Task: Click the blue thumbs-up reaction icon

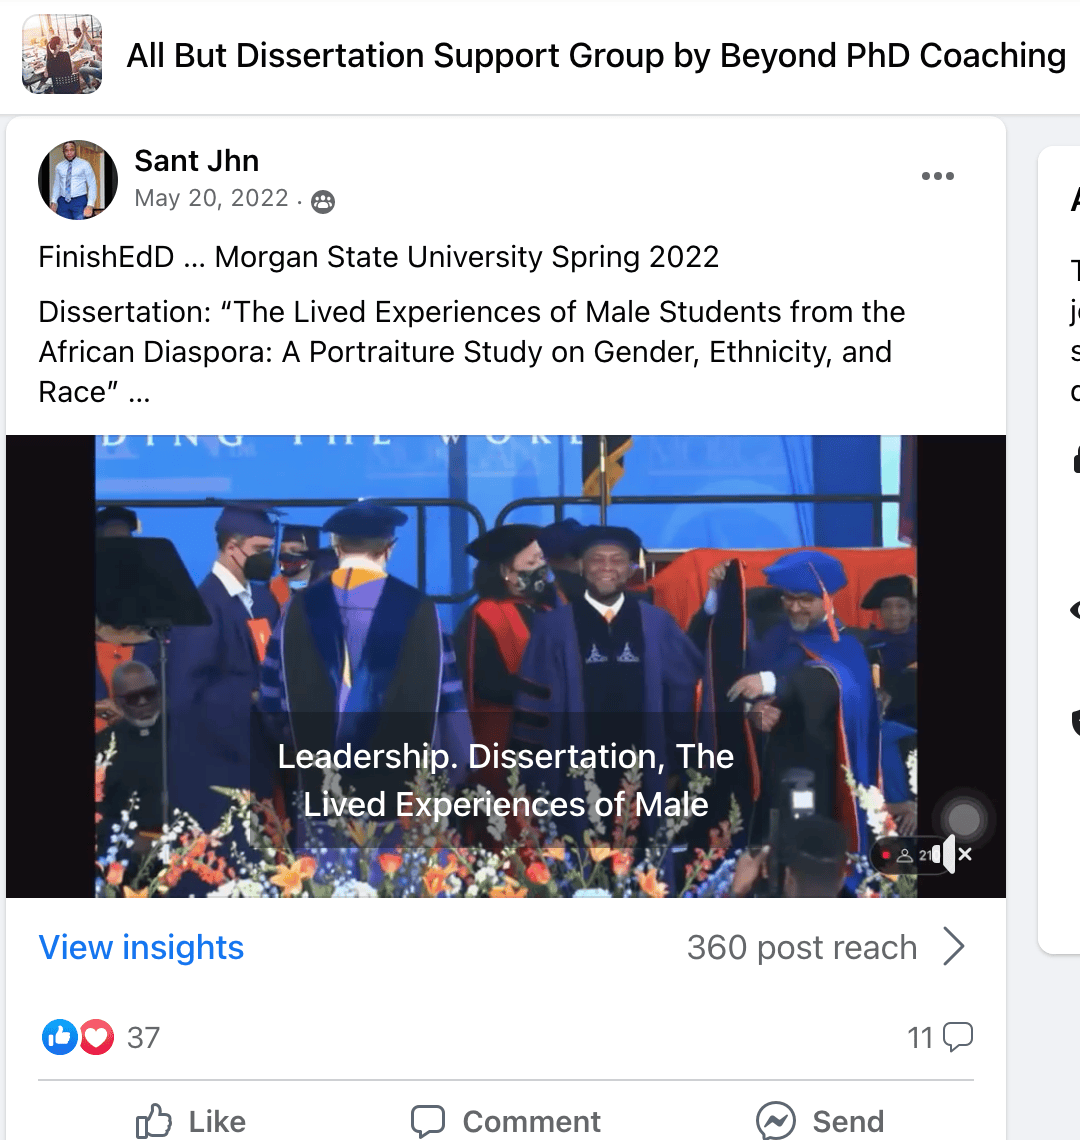Action: [59, 1037]
